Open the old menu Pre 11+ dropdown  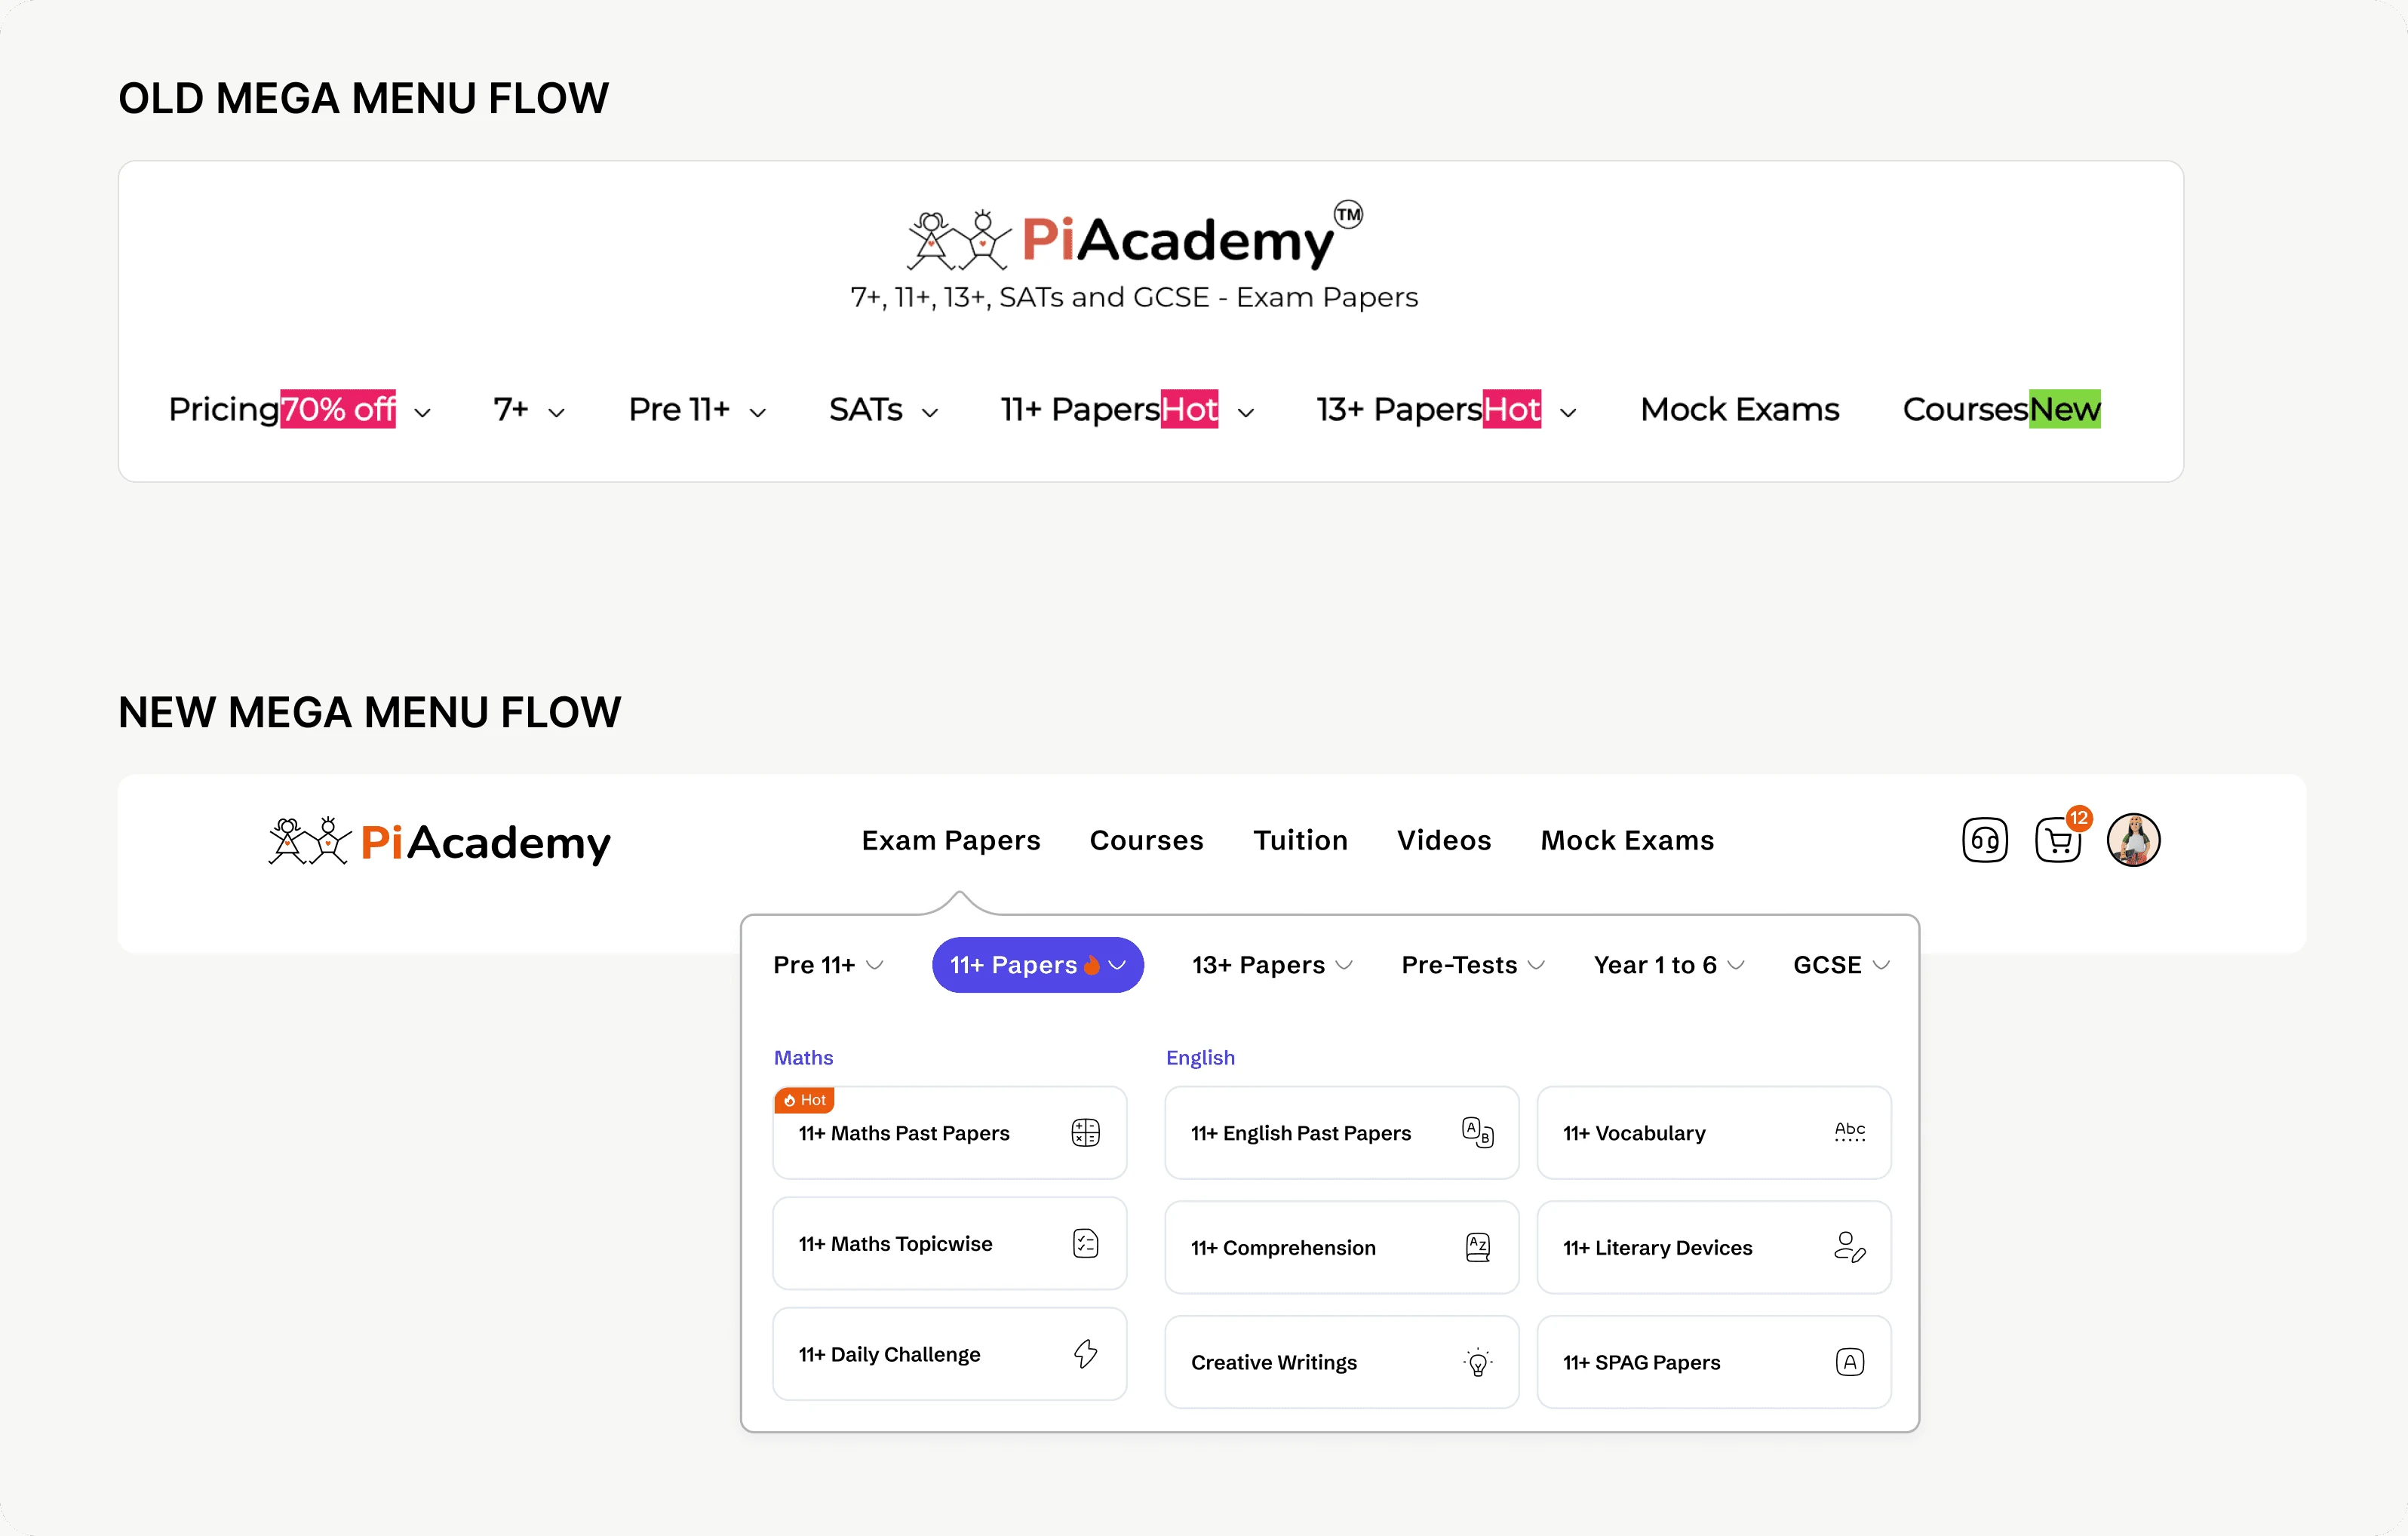[x=697, y=410]
